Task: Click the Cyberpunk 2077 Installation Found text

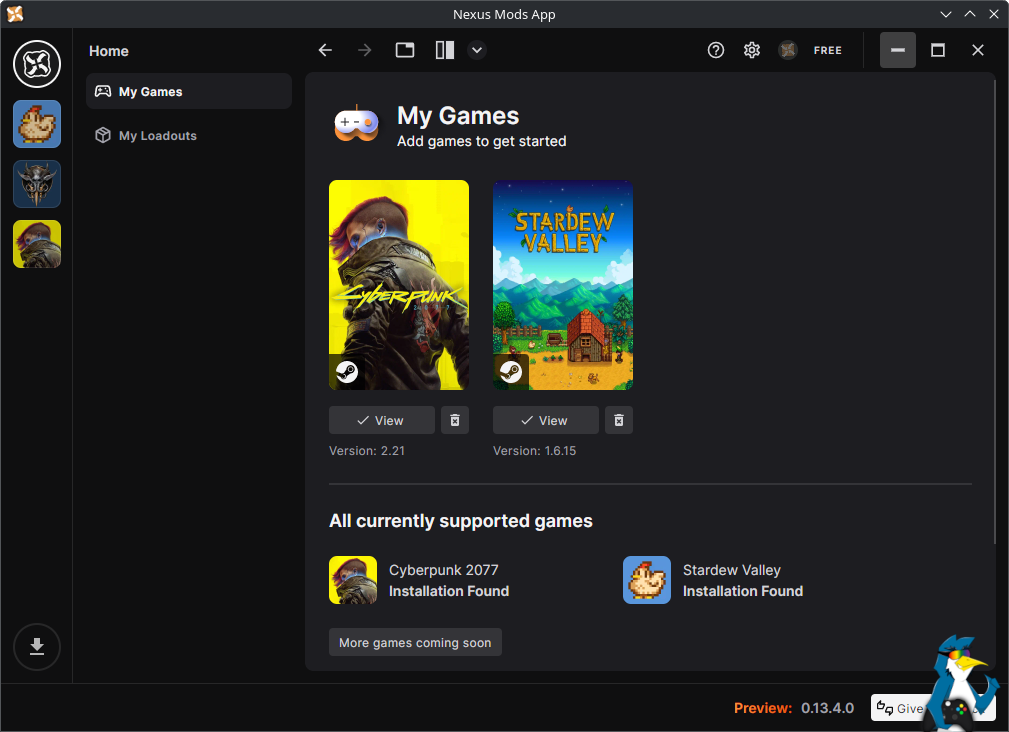Action: [449, 591]
